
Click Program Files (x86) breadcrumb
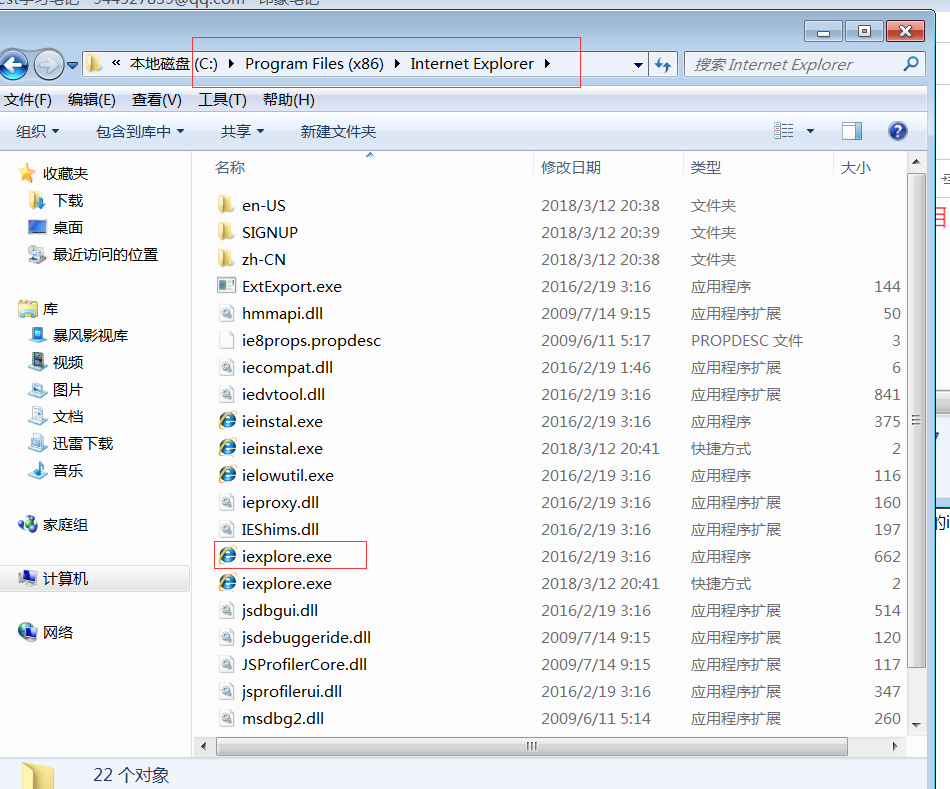tap(314, 64)
